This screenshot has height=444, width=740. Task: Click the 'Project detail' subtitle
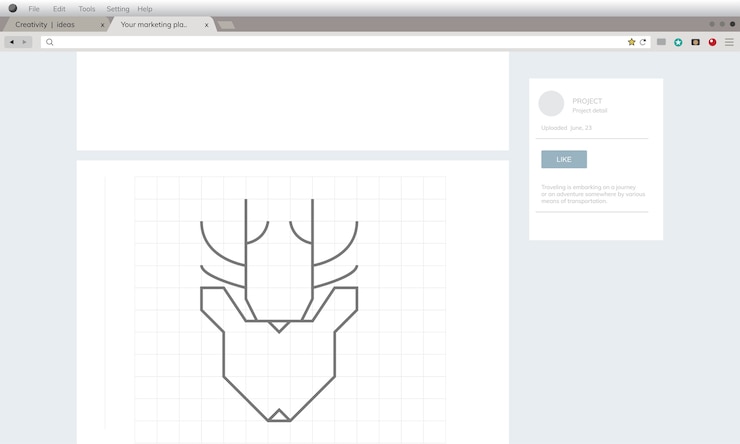pos(589,110)
